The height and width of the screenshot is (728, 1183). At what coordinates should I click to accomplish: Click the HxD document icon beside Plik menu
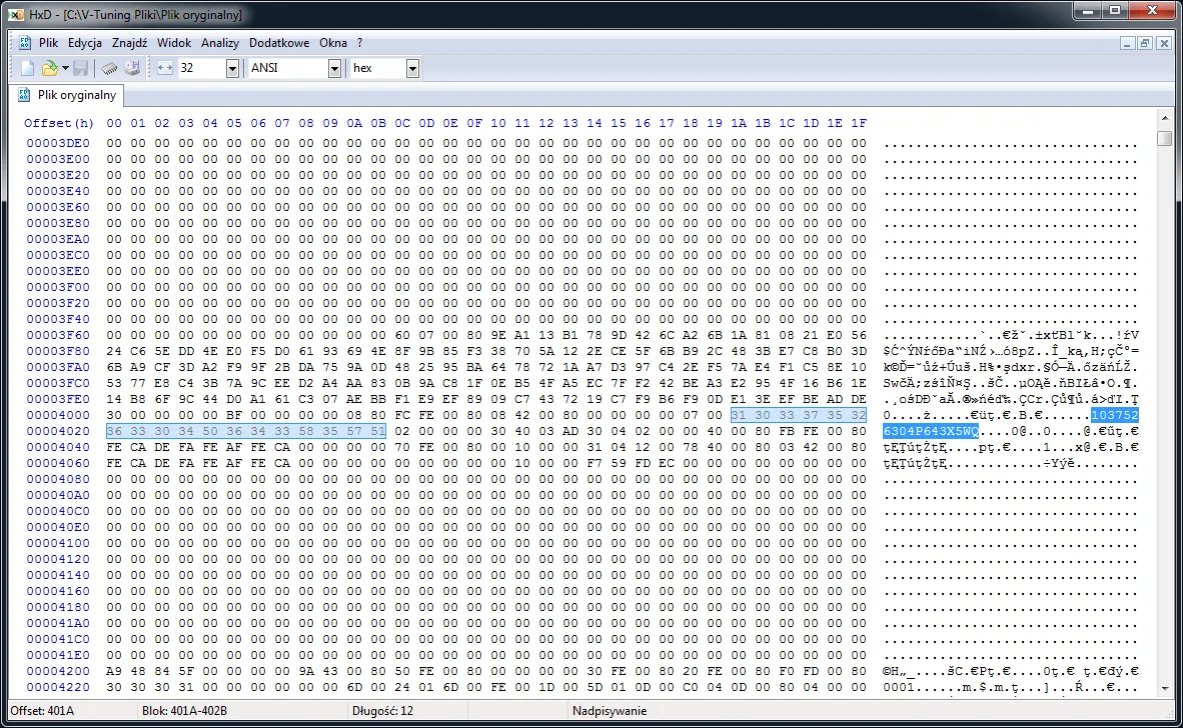point(24,43)
